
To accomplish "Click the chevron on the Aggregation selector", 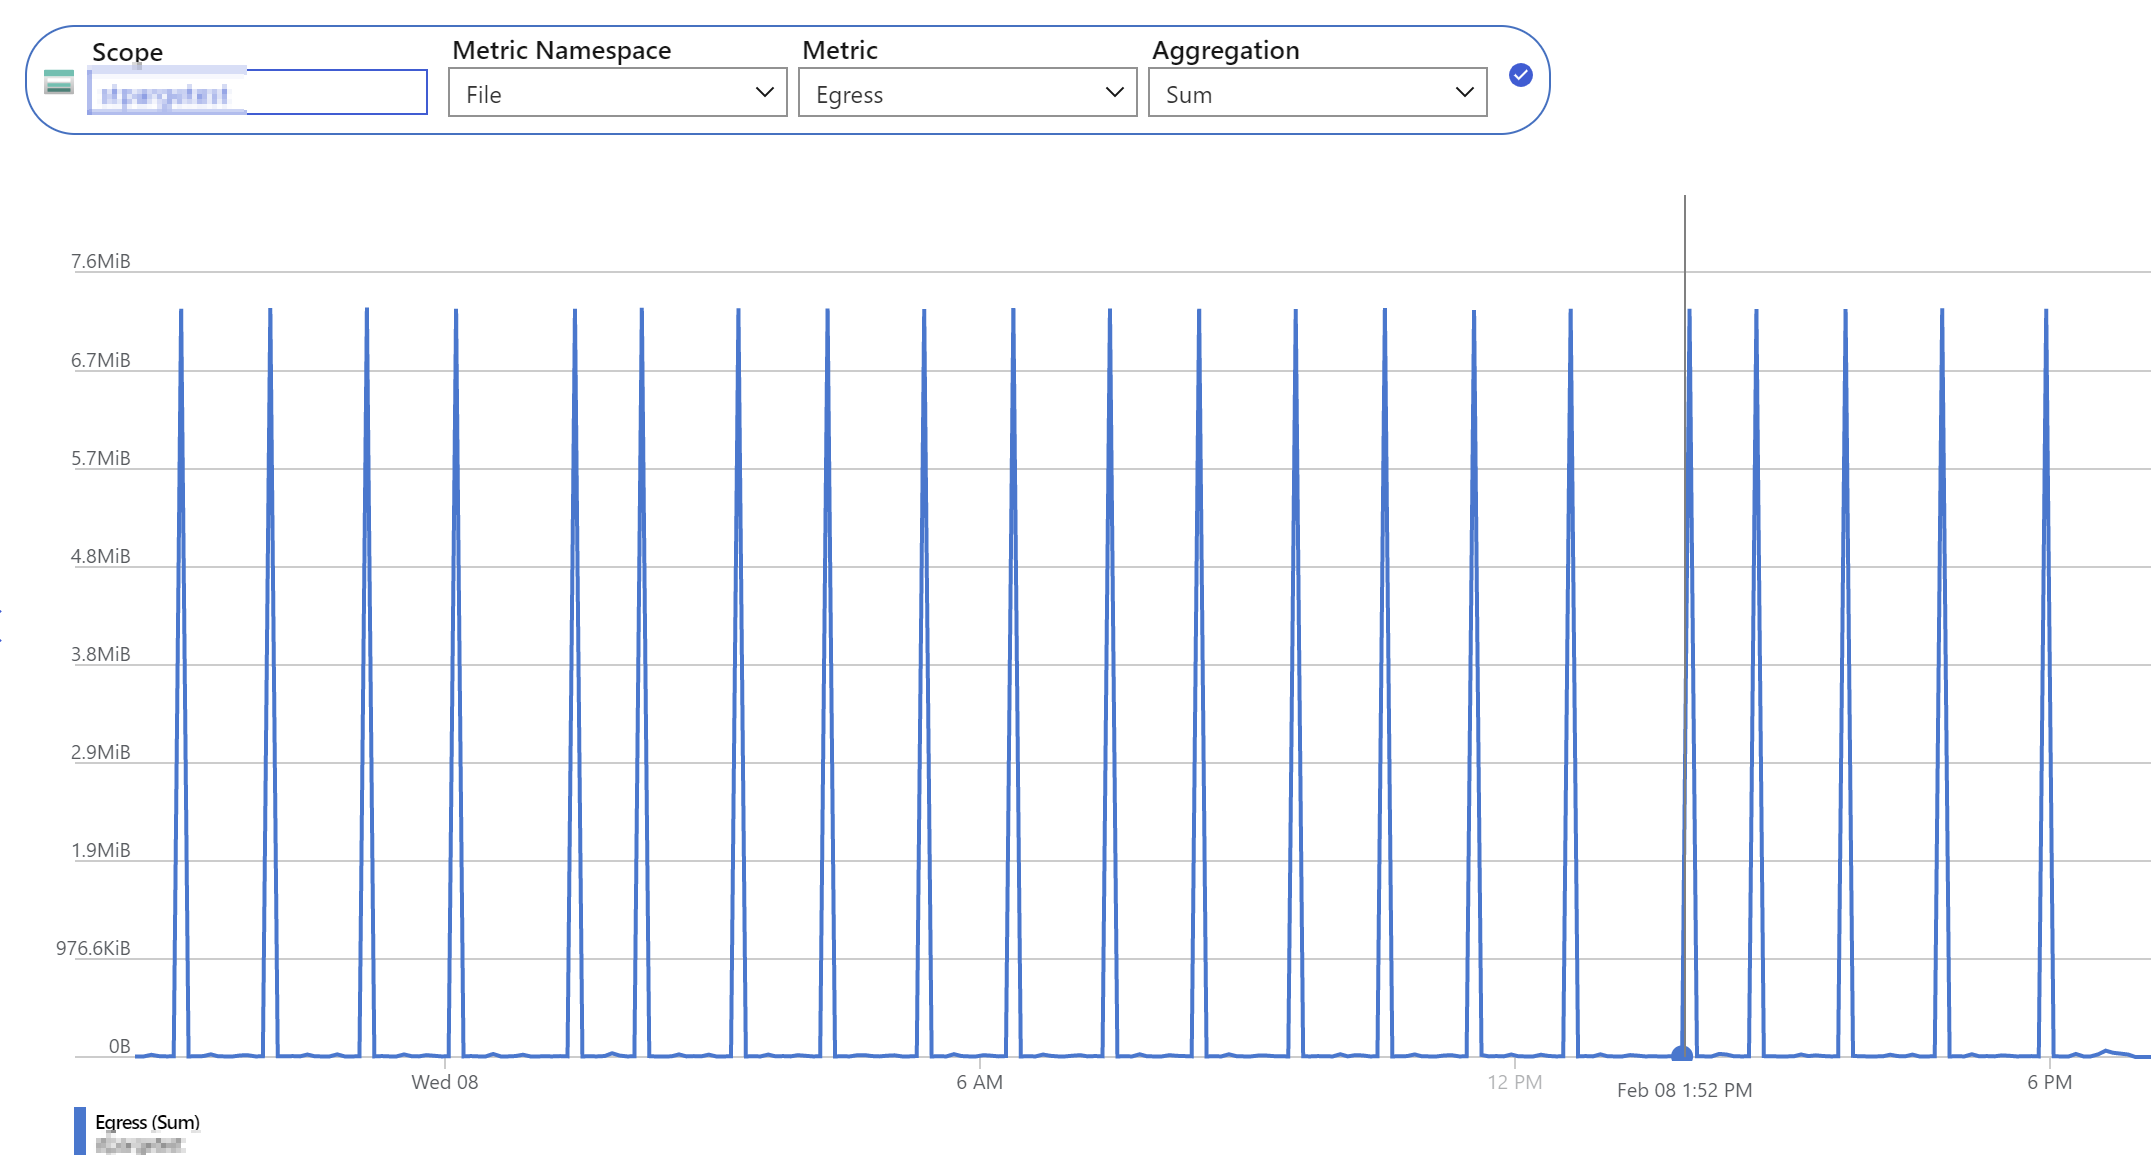I will [1464, 92].
